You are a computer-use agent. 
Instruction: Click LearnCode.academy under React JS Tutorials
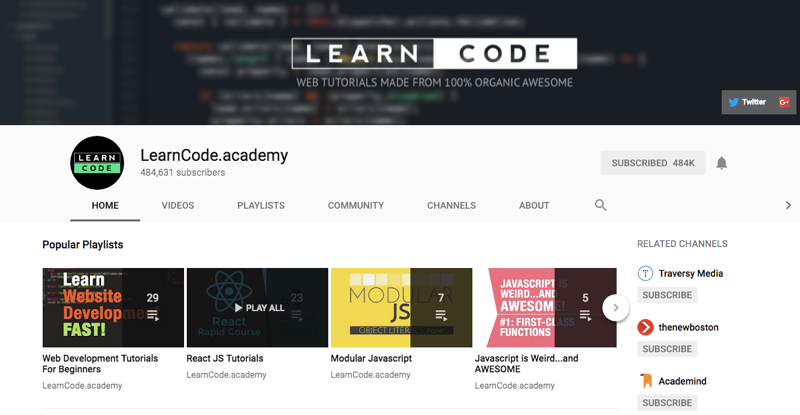[x=226, y=375]
